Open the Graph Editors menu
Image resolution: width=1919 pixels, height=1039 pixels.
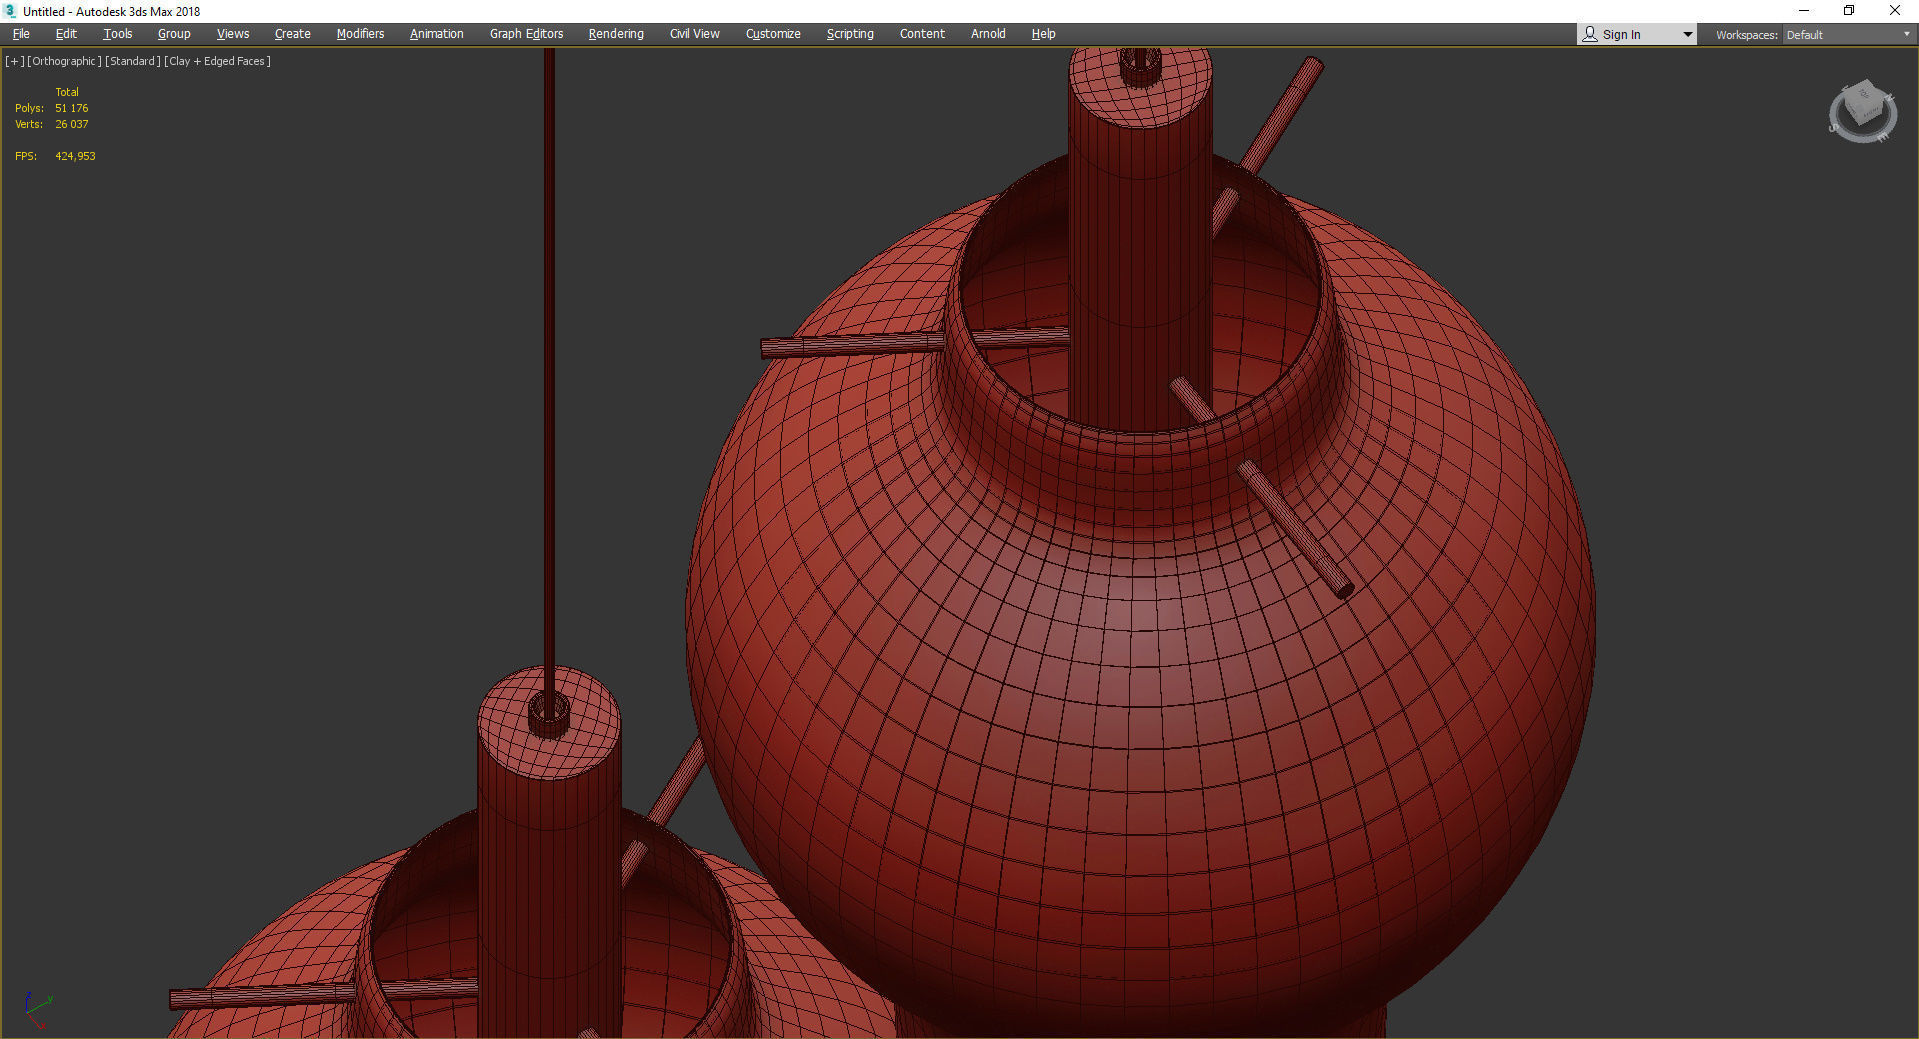pos(527,34)
